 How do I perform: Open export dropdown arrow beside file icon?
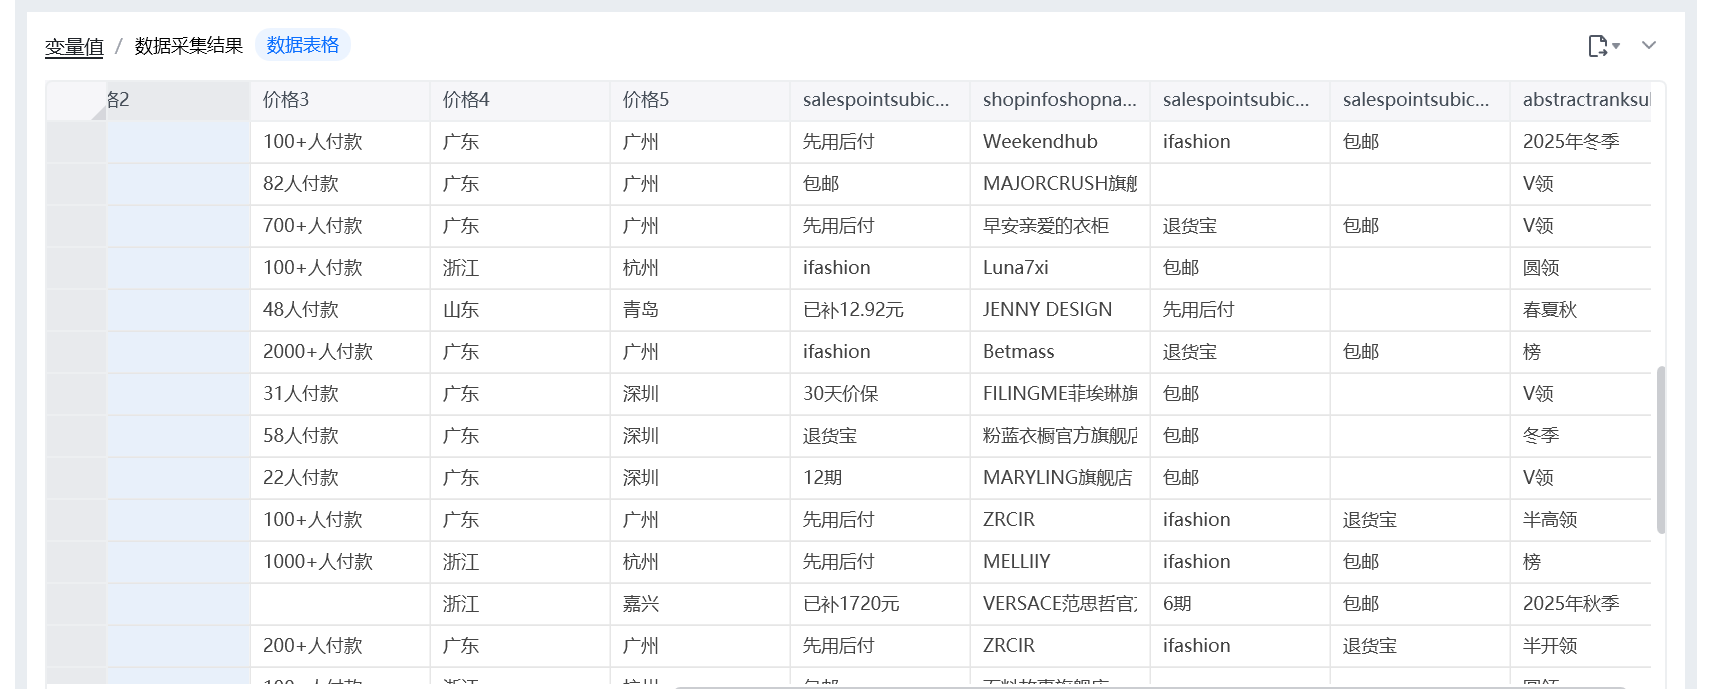(x=1616, y=46)
